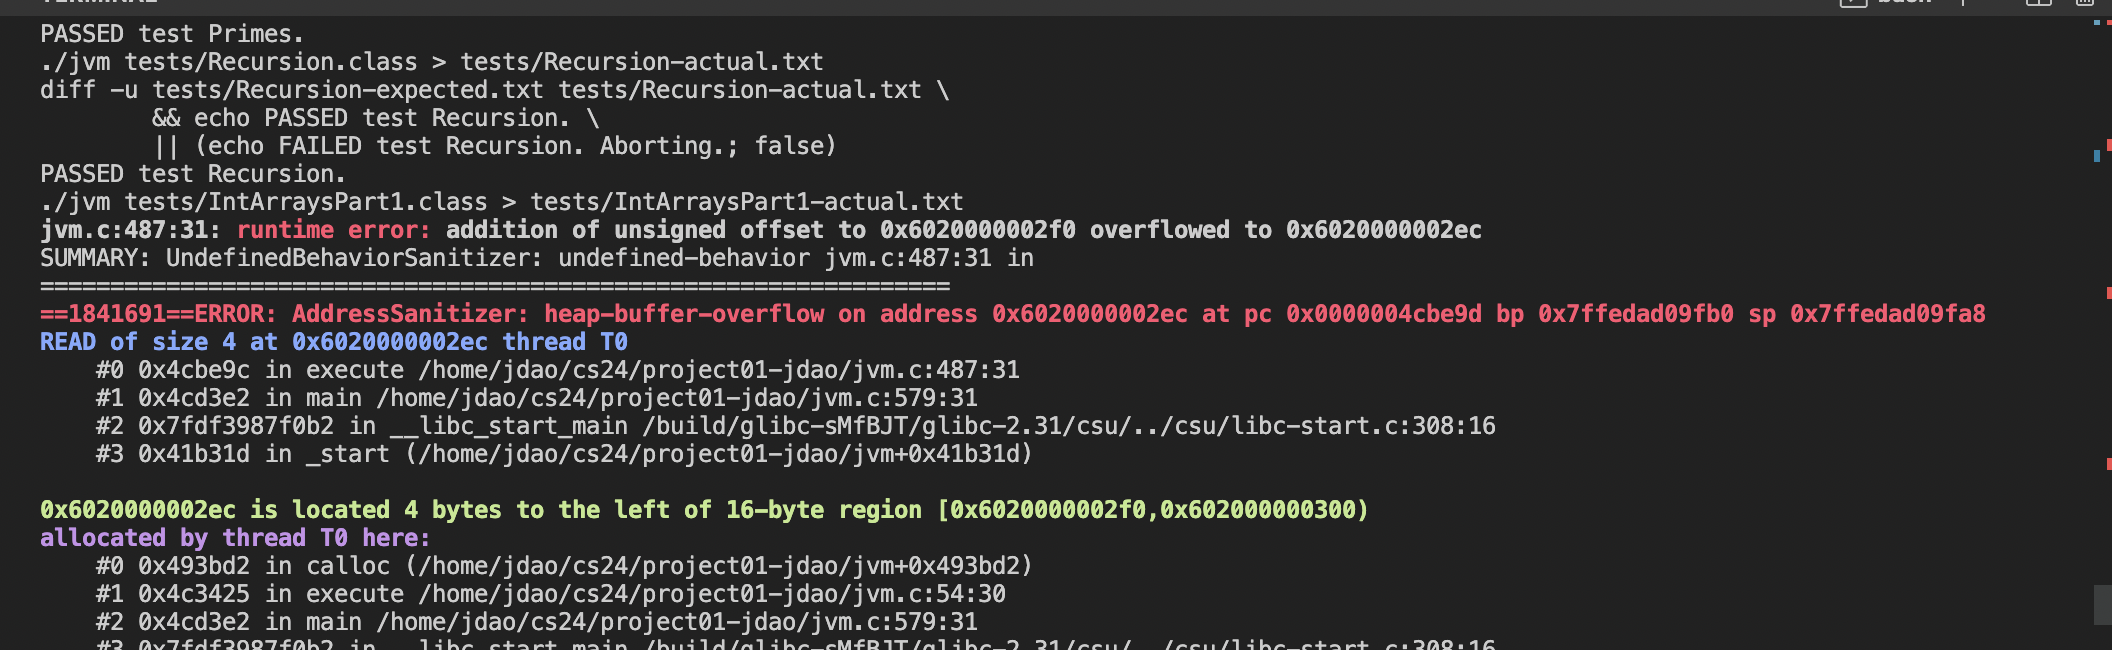2112x650 pixels.
Task: Open jvm.c:579:31 path in first main frame
Action: click(x=677, y=398)
